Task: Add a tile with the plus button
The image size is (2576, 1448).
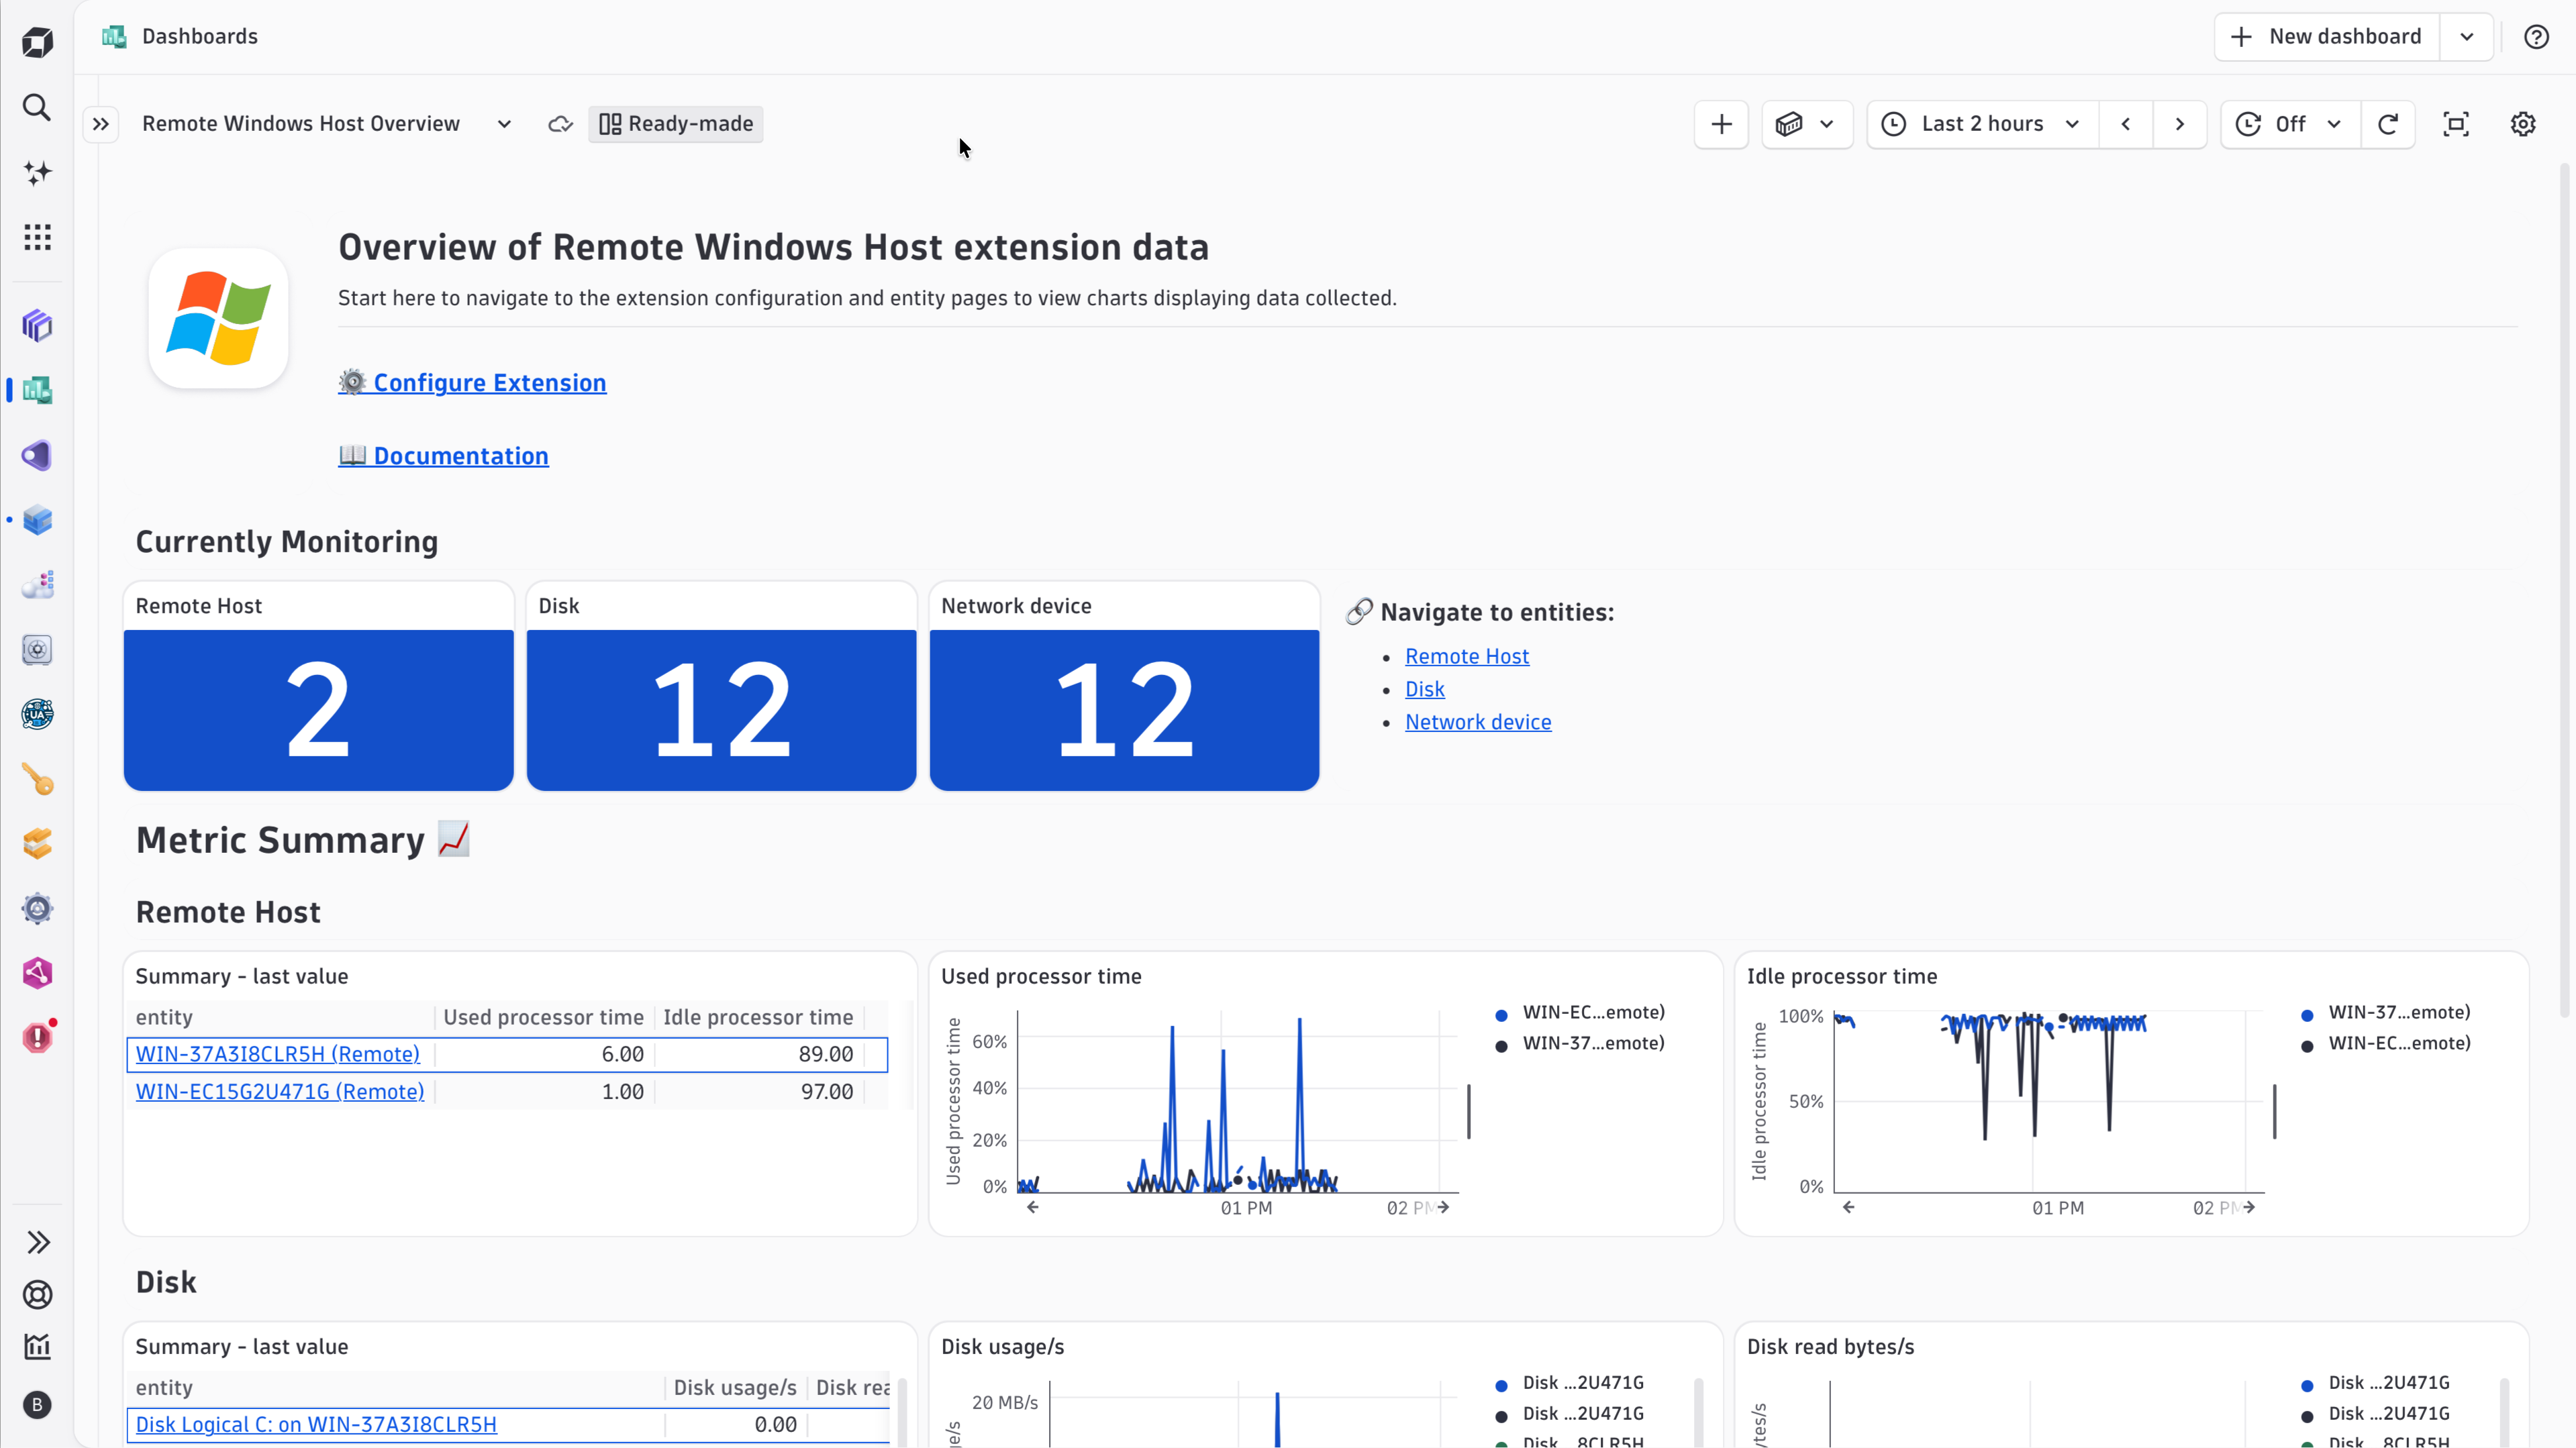Action: (x=1721, y=124)
